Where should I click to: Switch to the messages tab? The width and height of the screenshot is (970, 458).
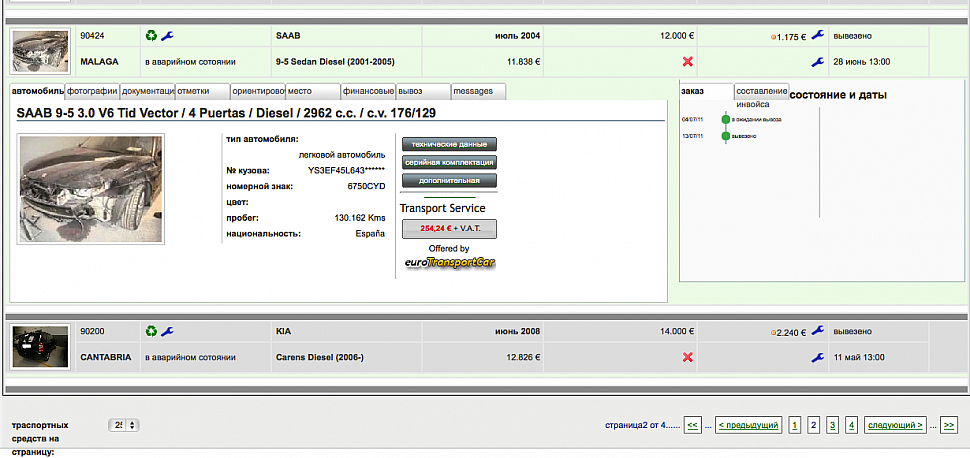pyautogui.click(x=478, y=91)
